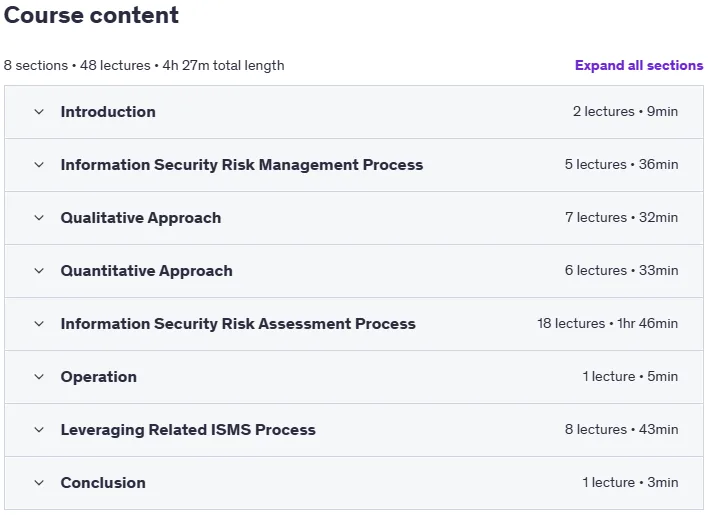
Task: Expand the Introduction section chevron
Action: pos(39,112)
